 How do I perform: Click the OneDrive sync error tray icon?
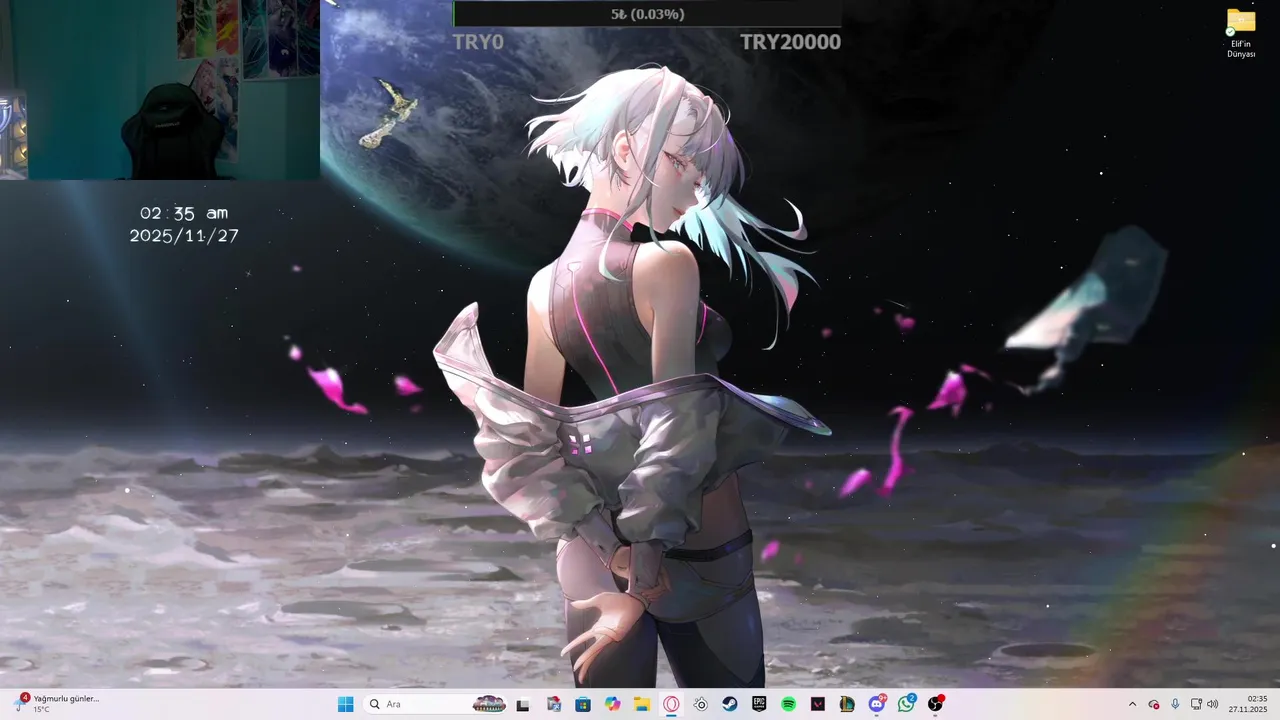pos(1154,704)
